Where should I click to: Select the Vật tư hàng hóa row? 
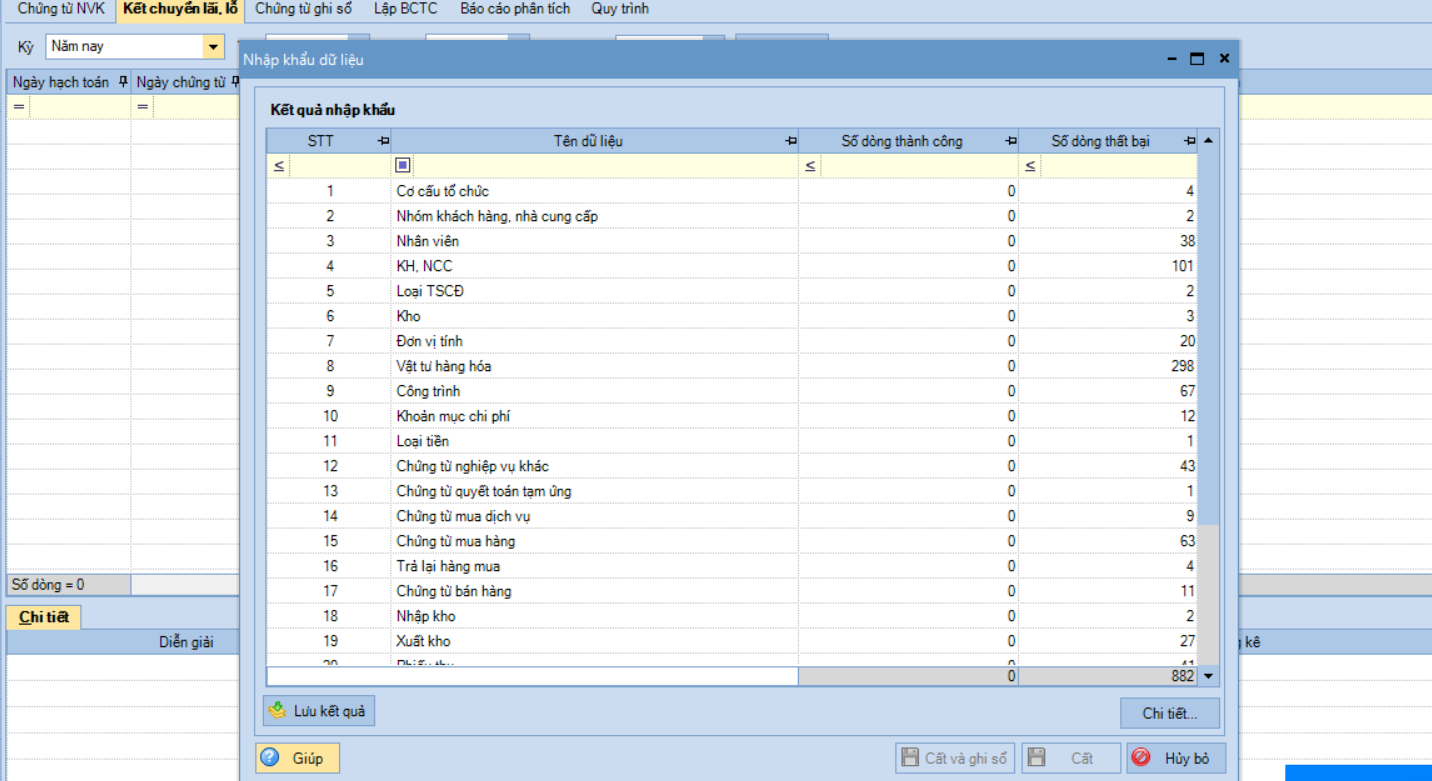point(732,366)
